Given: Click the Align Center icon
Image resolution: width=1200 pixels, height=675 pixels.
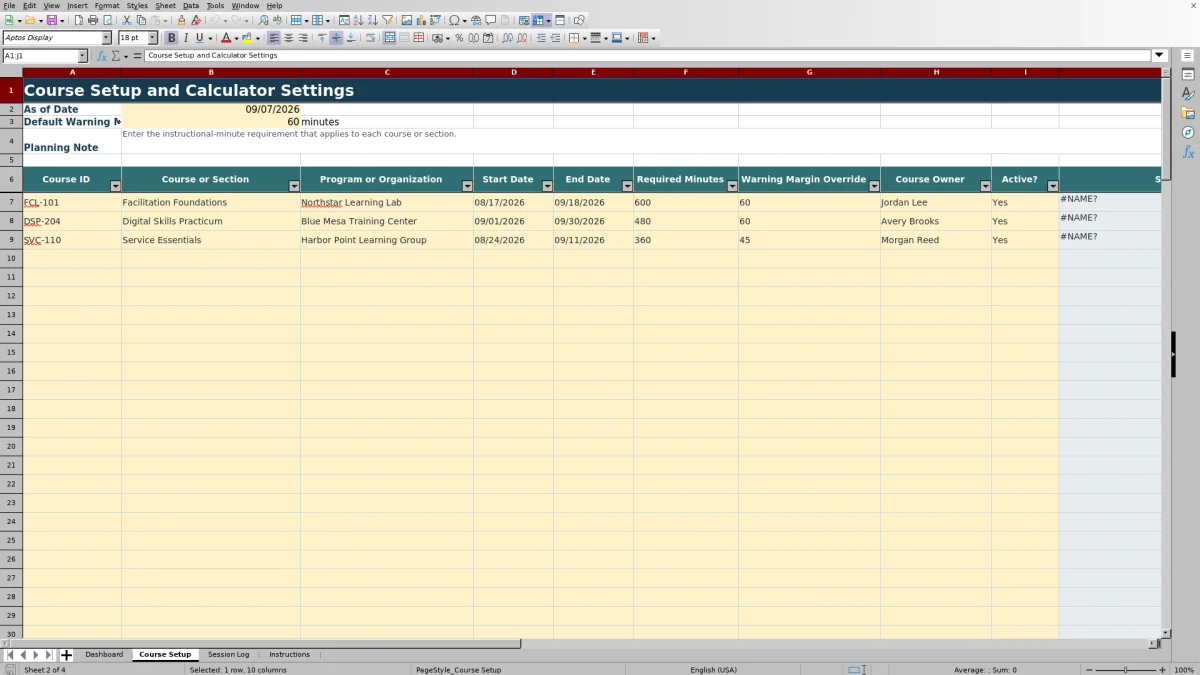Looking at the screenshot, I should 288,38.
